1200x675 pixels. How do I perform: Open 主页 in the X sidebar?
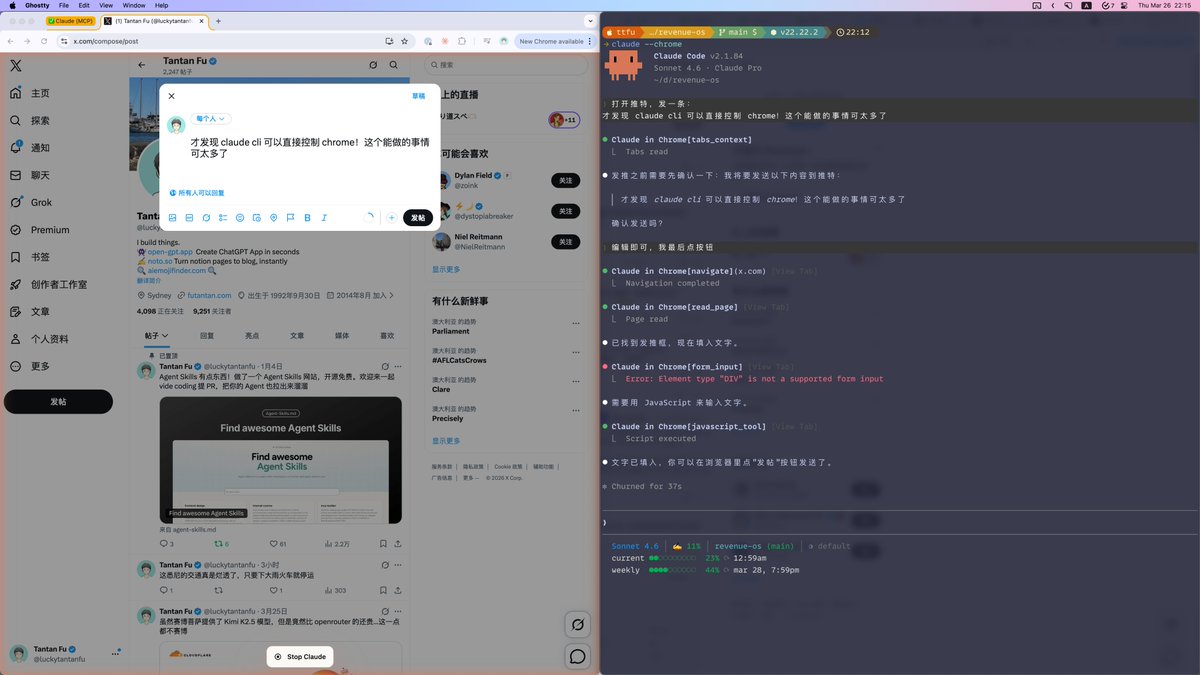point(29,93)
